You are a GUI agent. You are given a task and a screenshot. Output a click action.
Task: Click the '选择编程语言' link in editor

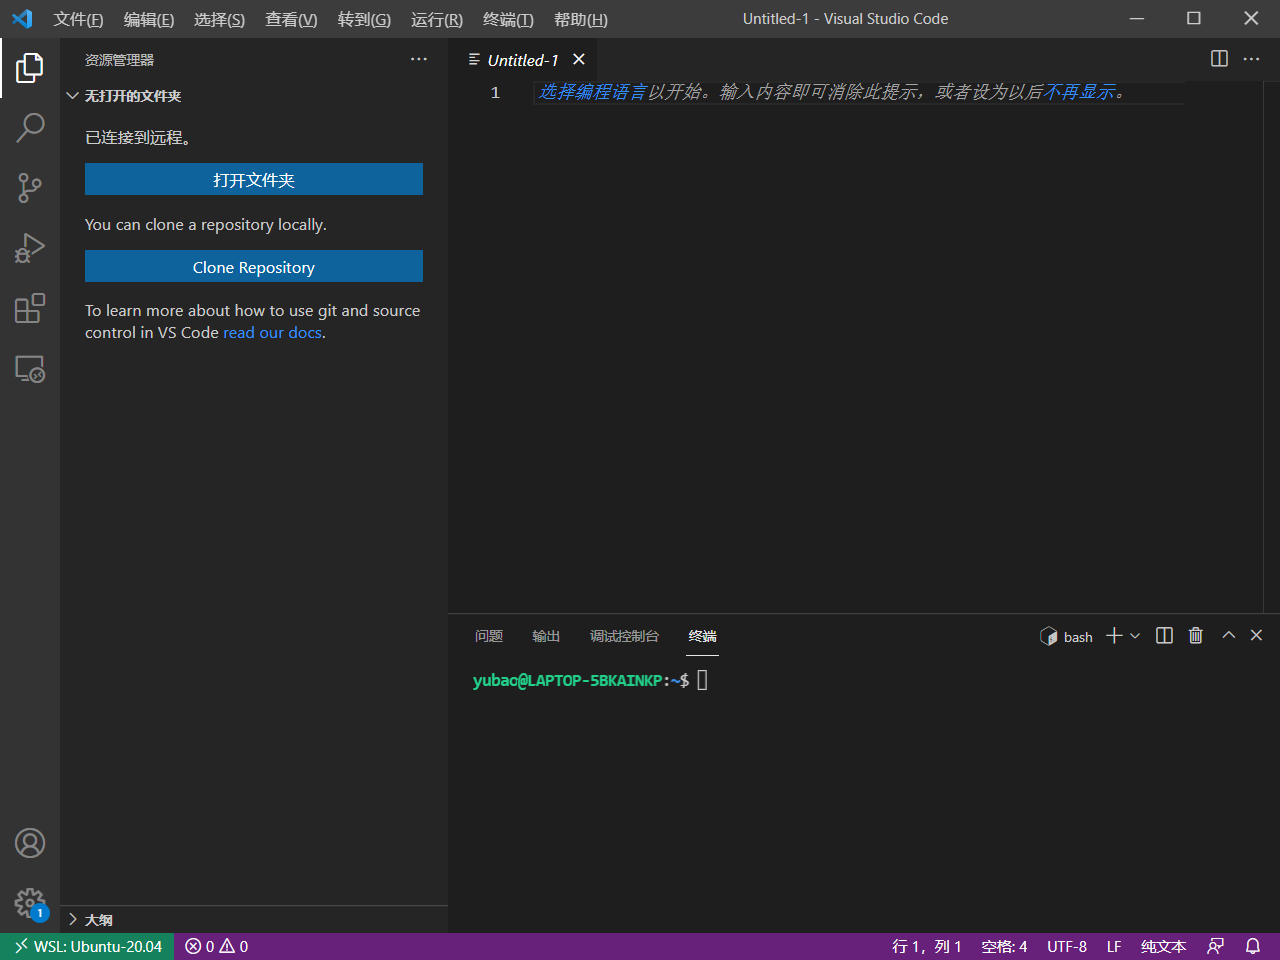pyautogui.click(x=592, y=92)
